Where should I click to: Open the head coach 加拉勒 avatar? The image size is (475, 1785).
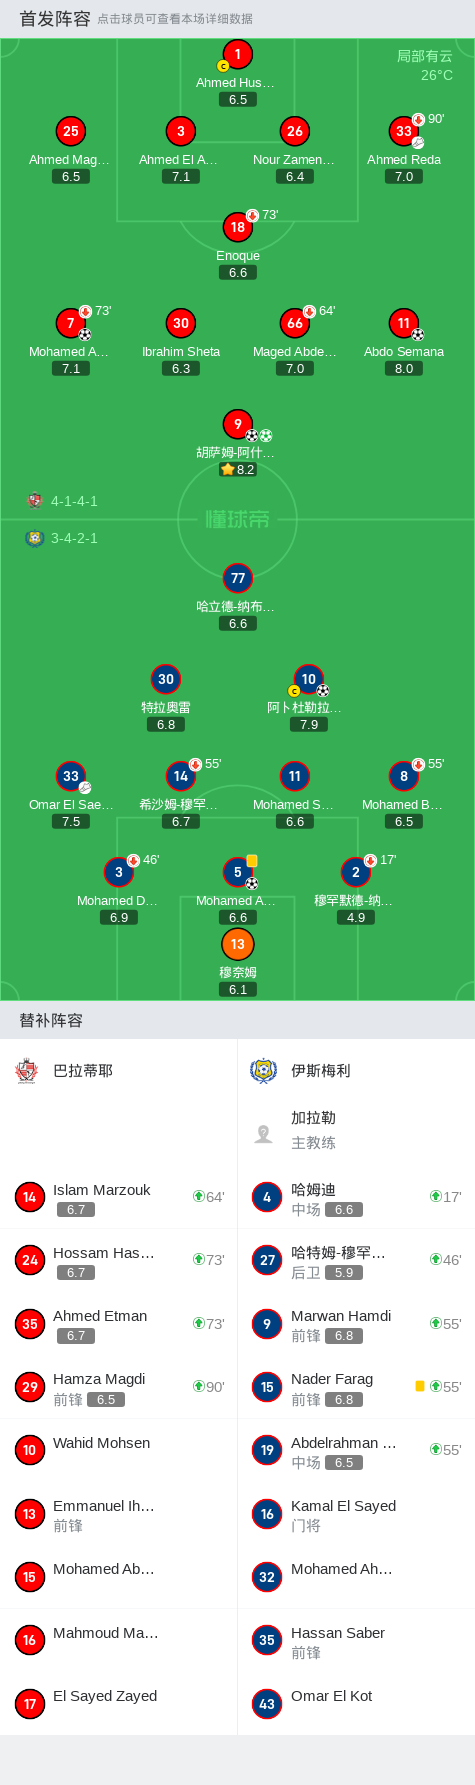point(264,1133)
